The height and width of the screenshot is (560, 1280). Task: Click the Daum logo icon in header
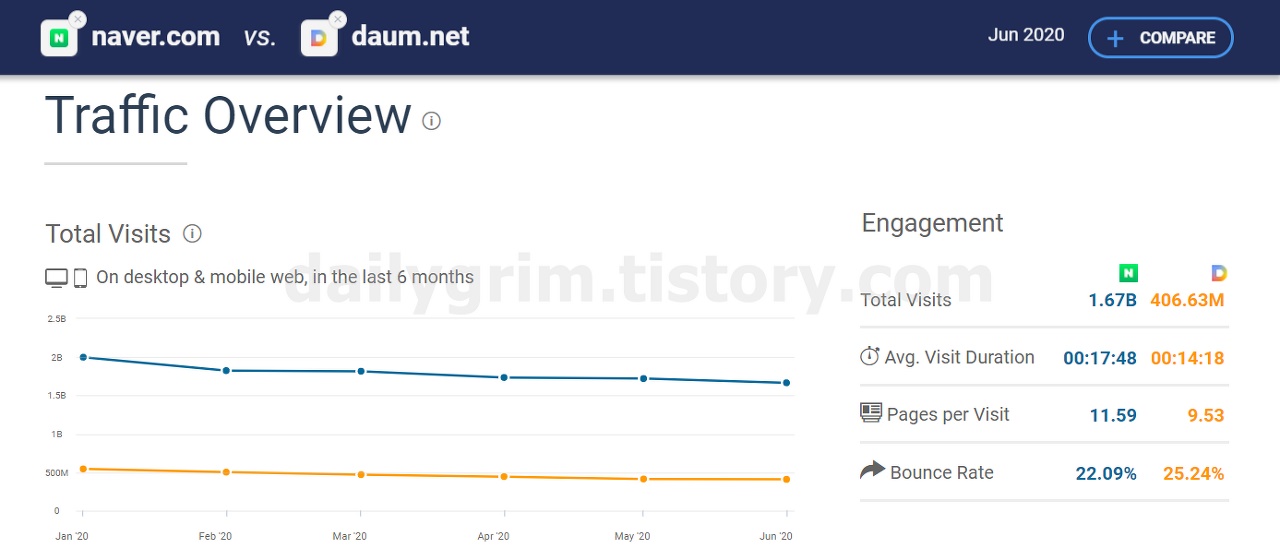(319, 39)
